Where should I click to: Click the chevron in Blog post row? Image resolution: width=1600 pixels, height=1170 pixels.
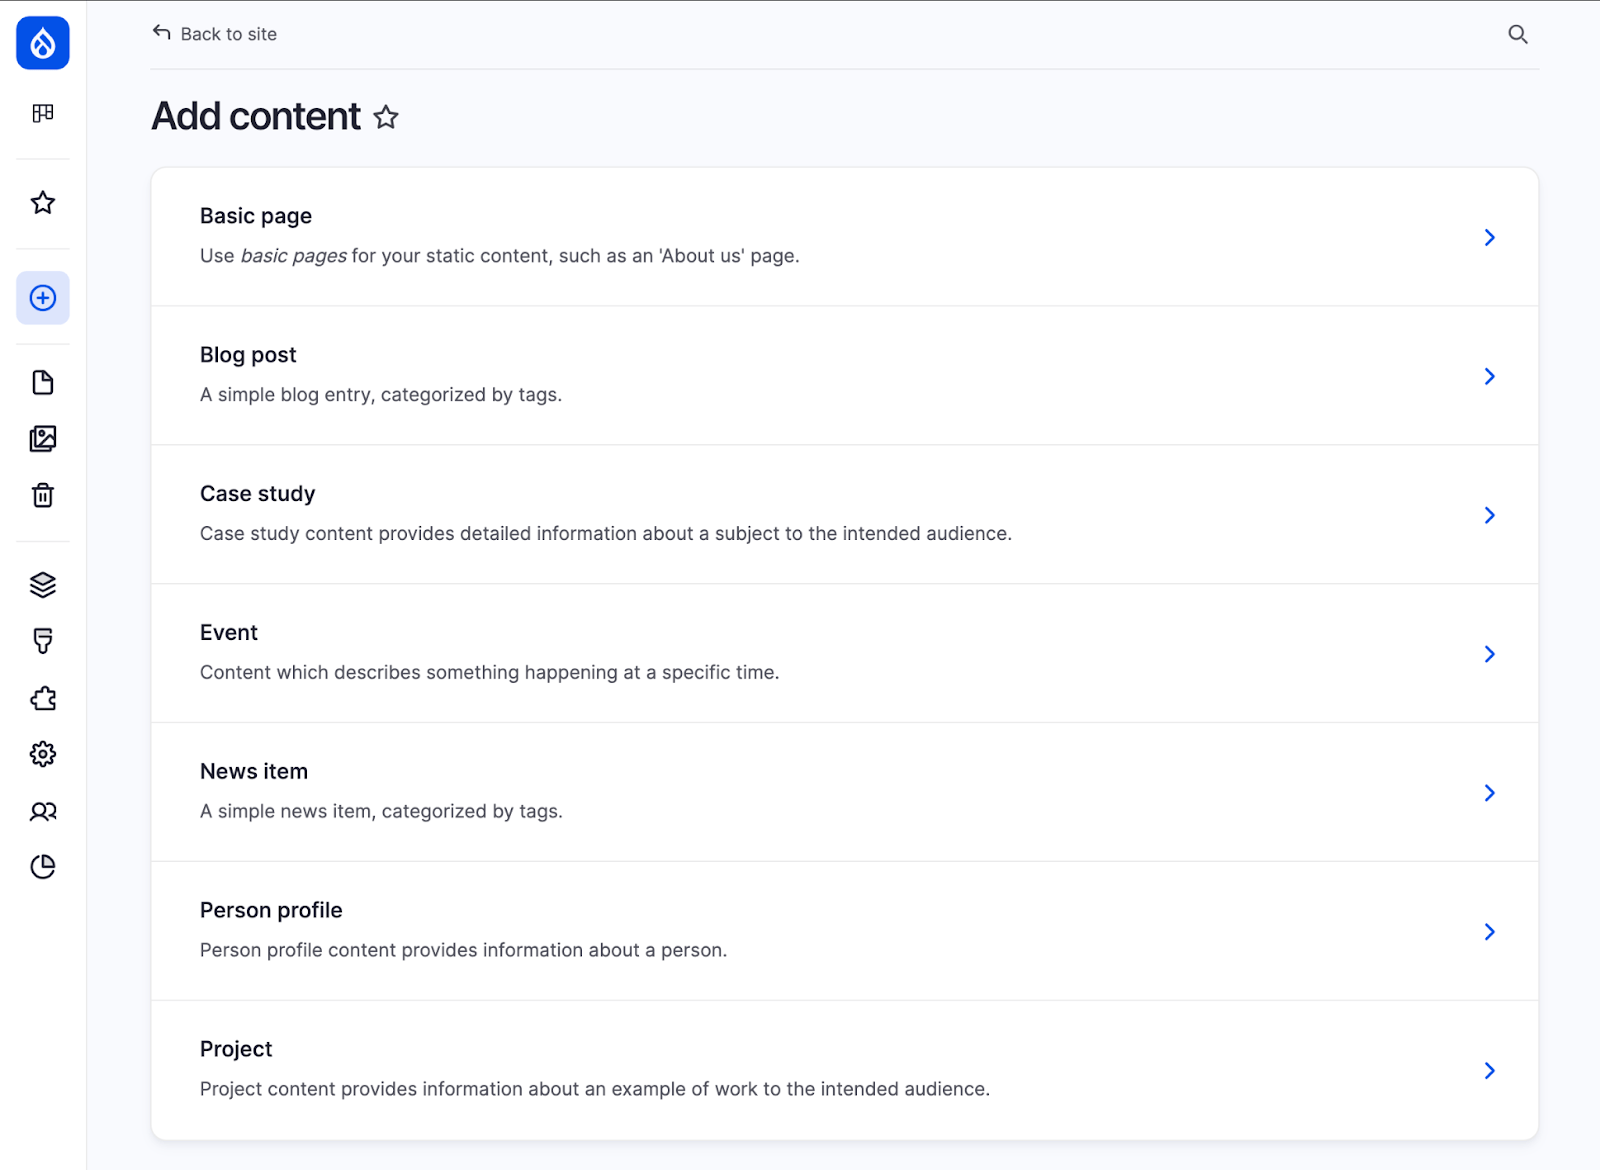(x=1490, y=376)
